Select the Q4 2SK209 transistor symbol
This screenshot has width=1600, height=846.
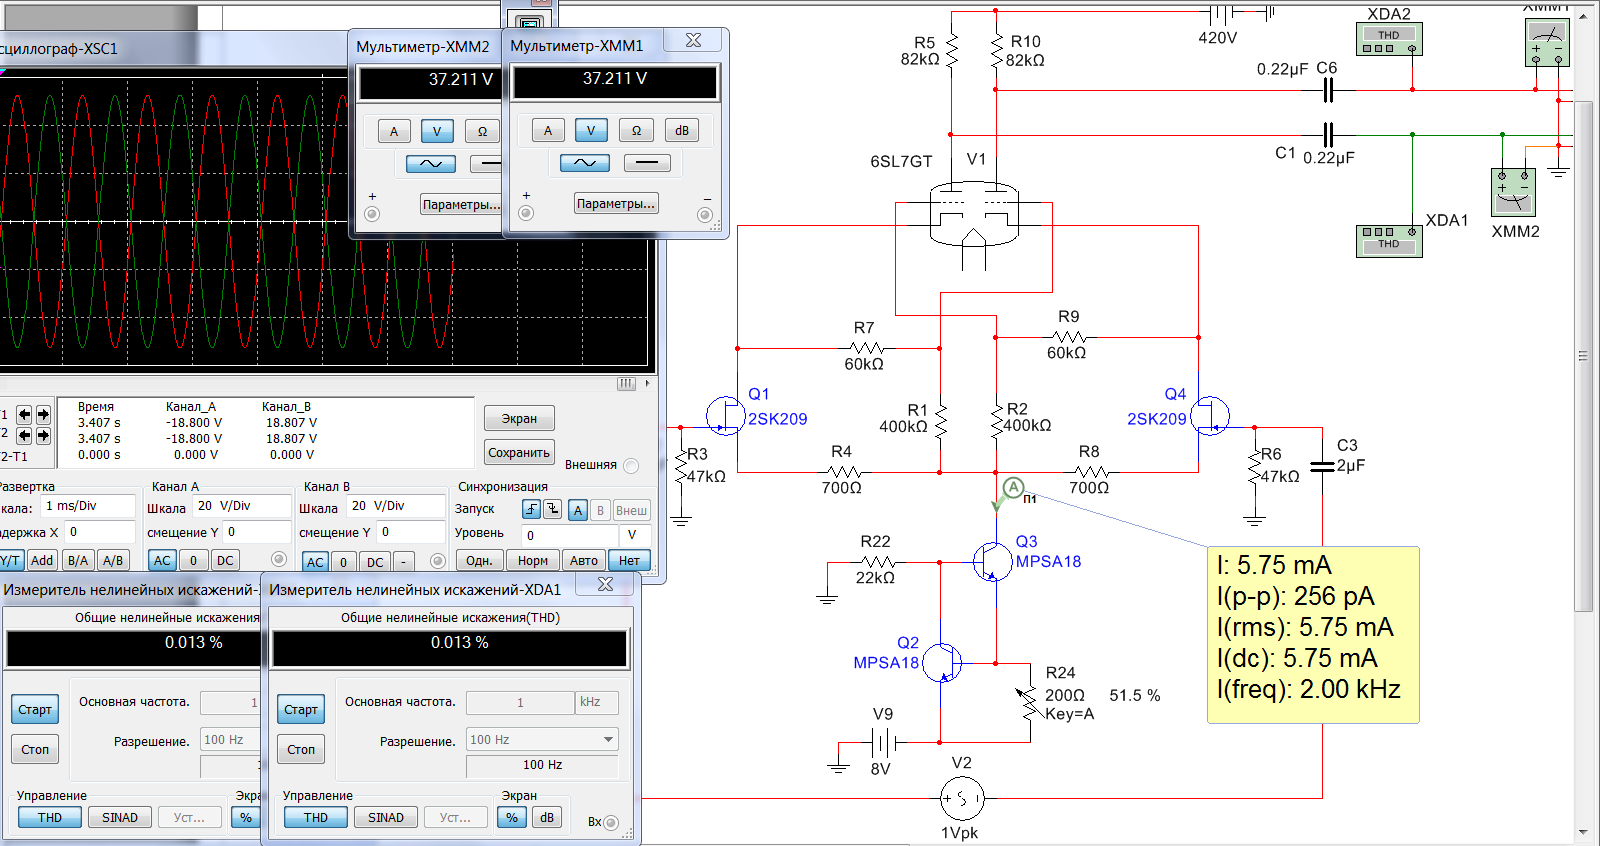coord(1209,415)
